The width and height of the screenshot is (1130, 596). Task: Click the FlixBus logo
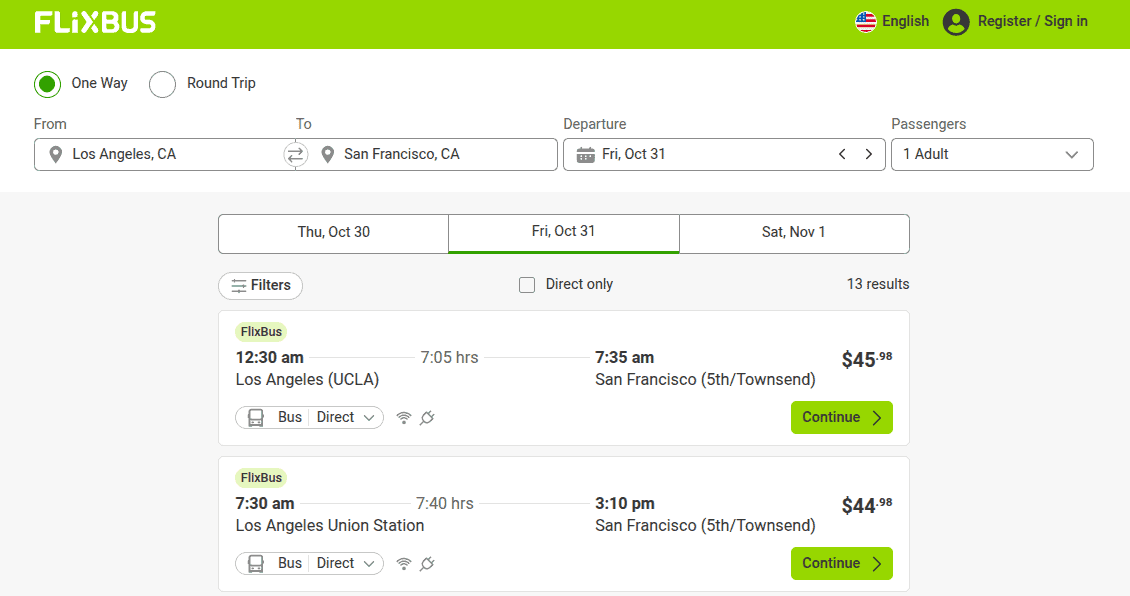95,21
